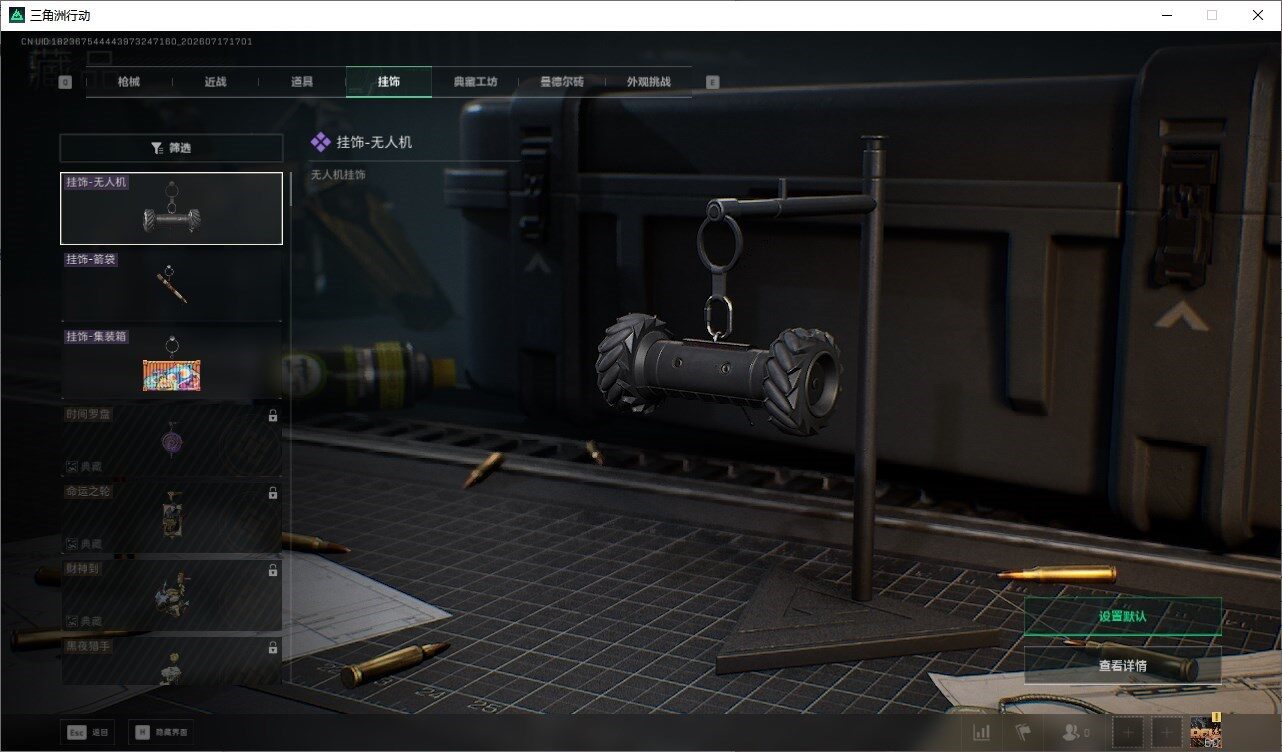
Task: Click the lock icon on 财神到
Action: click(x=272, y=570)
